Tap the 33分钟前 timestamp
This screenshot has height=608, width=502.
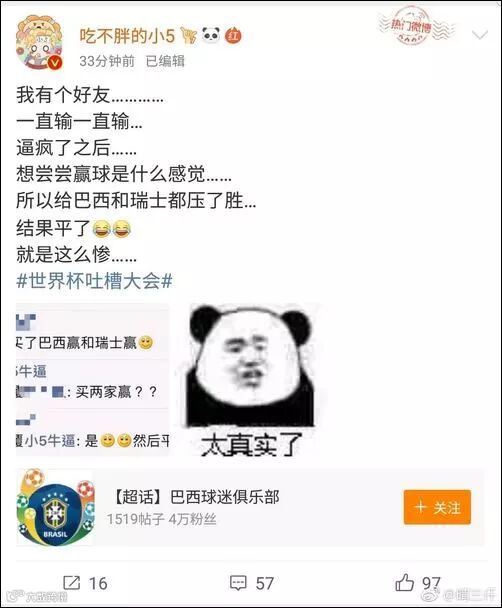tap(107, 61)
